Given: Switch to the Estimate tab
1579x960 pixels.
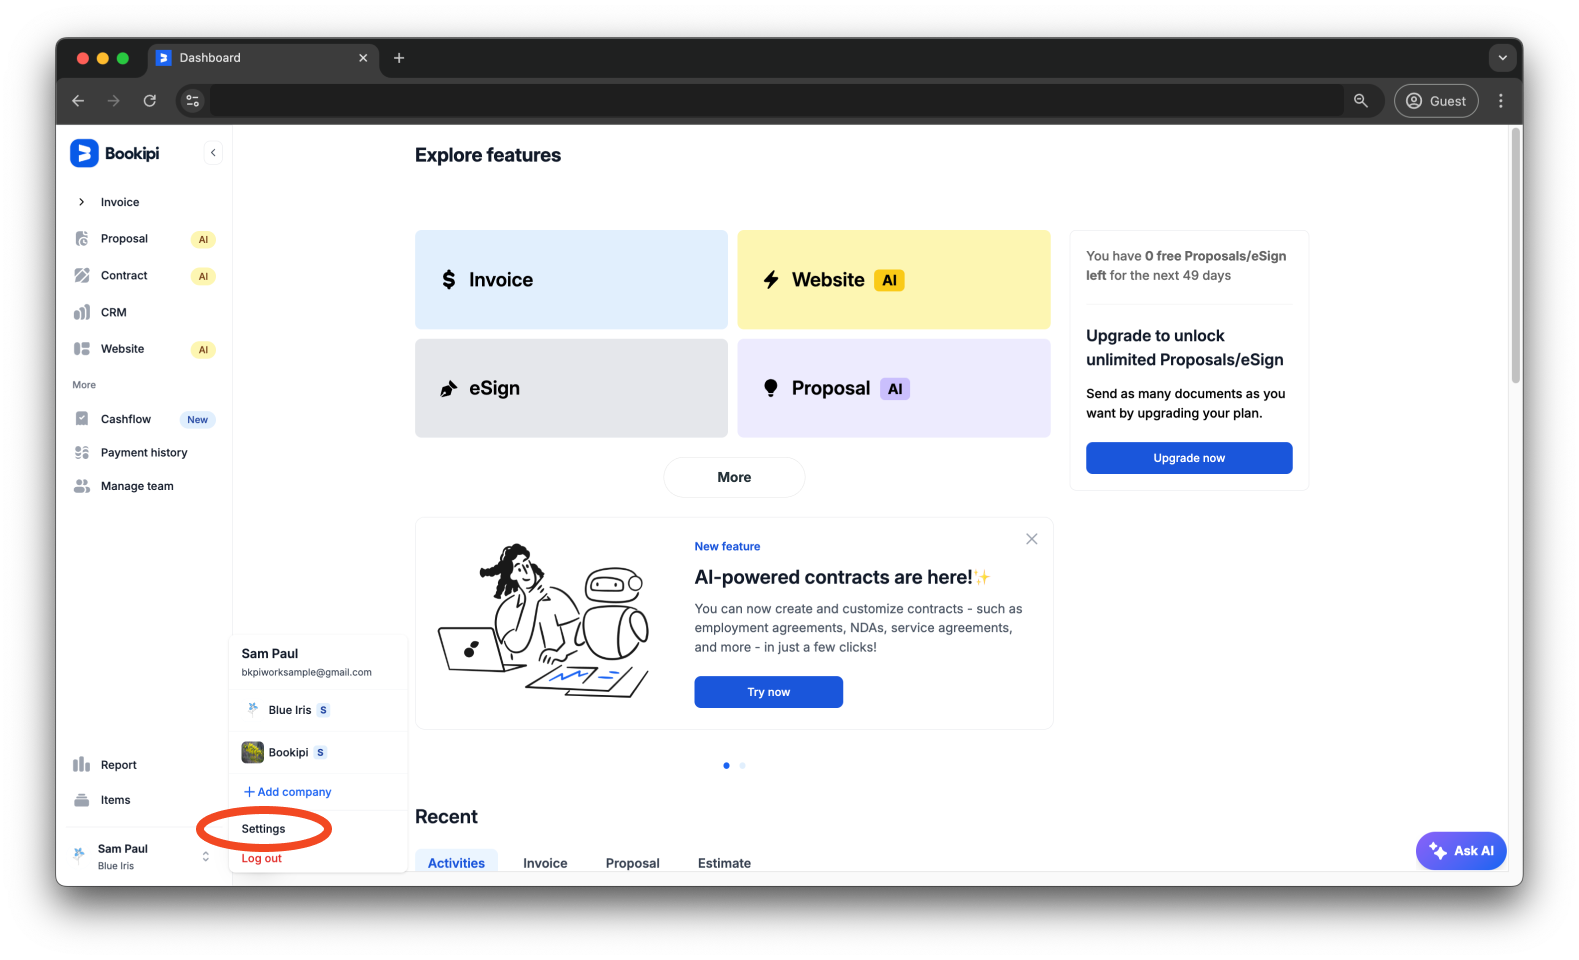Looking at the screenshot, I should (724, 863).
